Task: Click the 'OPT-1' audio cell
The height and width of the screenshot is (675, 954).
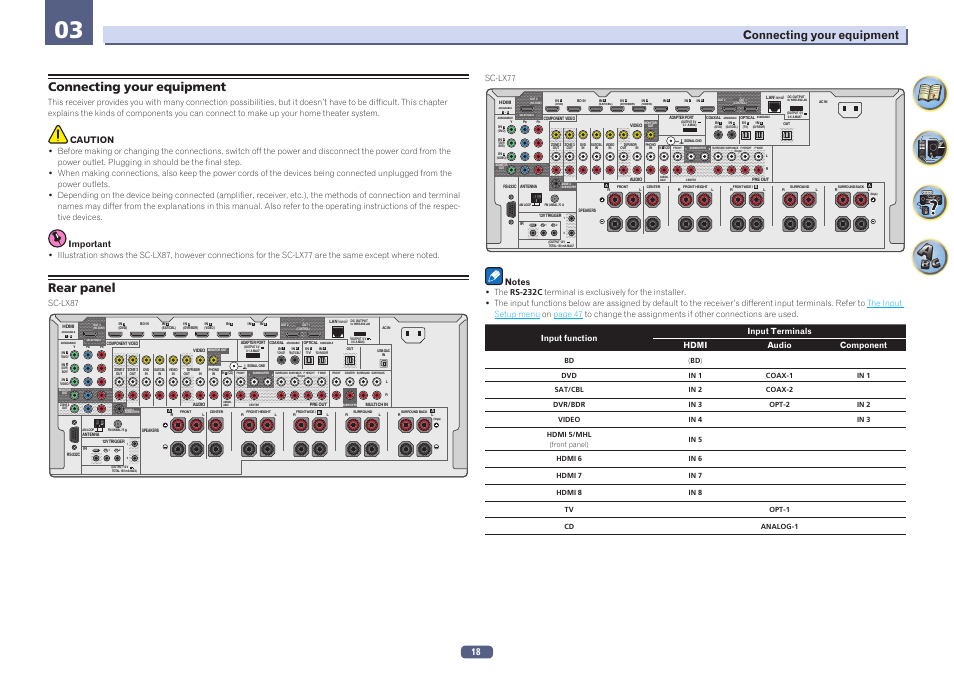Action: pos(779,510)
